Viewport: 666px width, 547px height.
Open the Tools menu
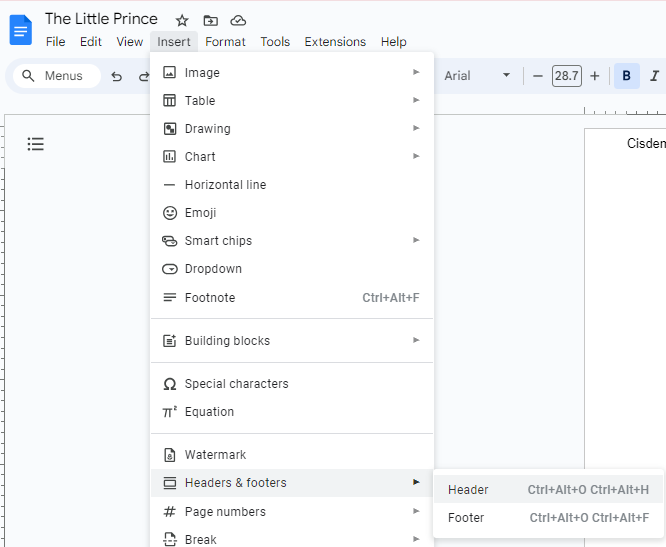pos(275,42)
